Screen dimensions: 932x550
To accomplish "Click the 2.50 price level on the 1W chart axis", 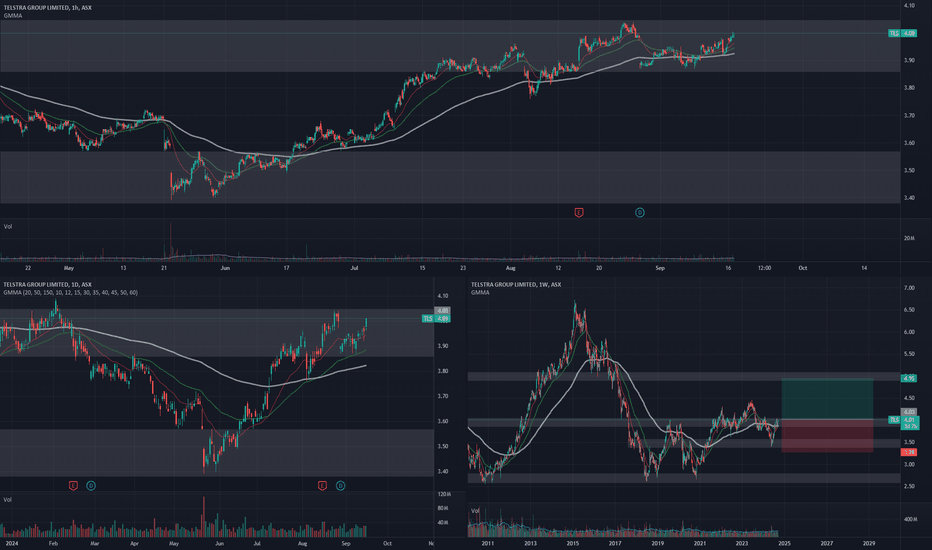I will click(x=909, y=486).
